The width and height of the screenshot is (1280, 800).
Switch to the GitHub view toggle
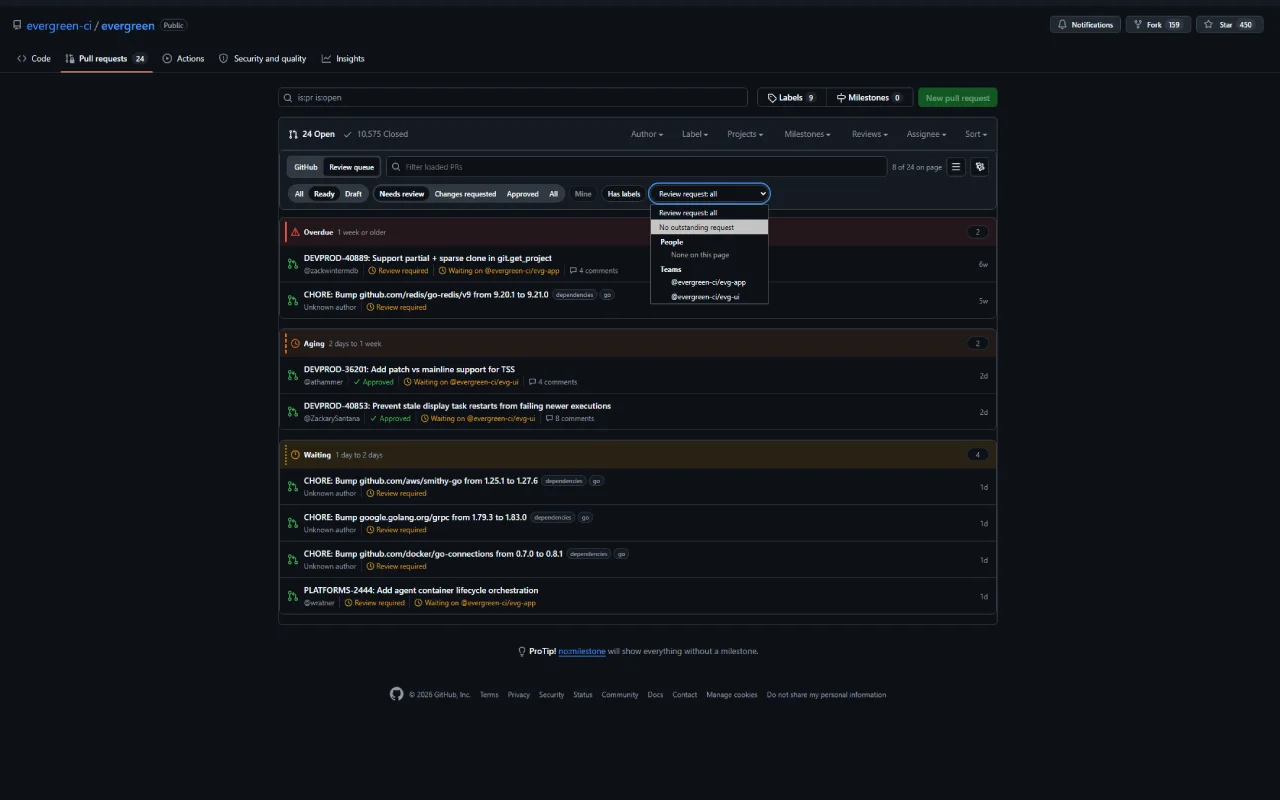point(306,167)
